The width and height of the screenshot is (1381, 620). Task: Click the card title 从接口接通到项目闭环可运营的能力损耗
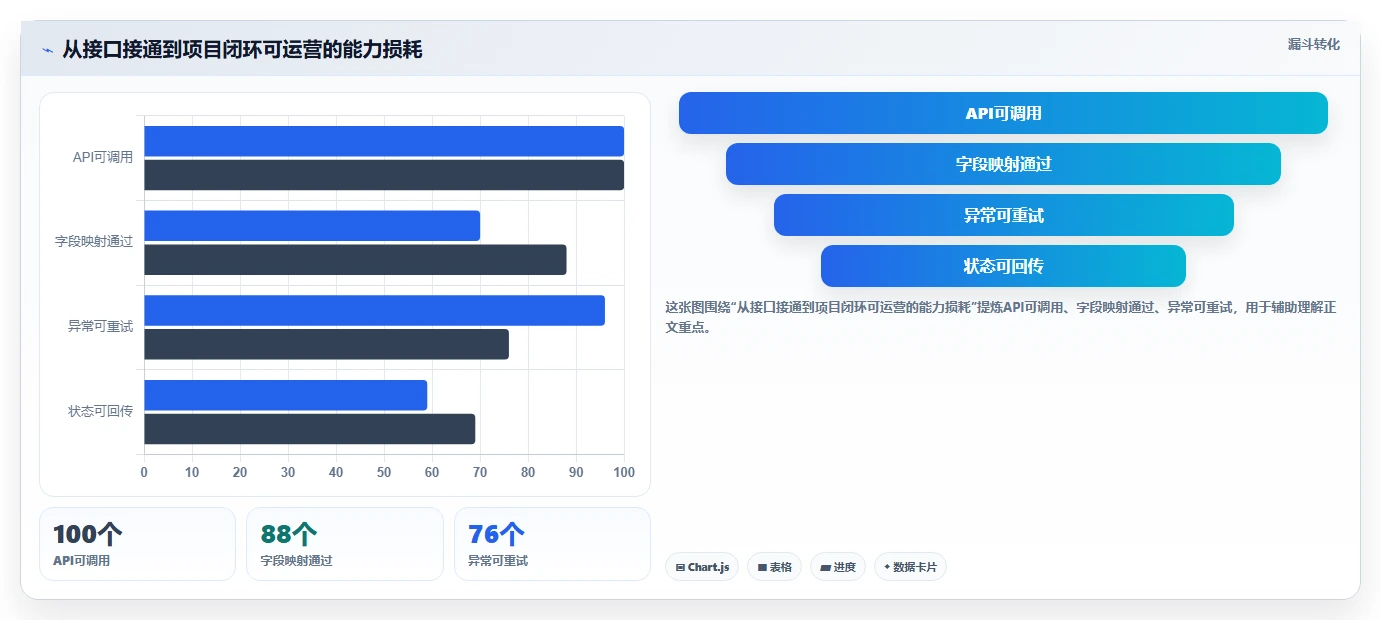[242, 50]
